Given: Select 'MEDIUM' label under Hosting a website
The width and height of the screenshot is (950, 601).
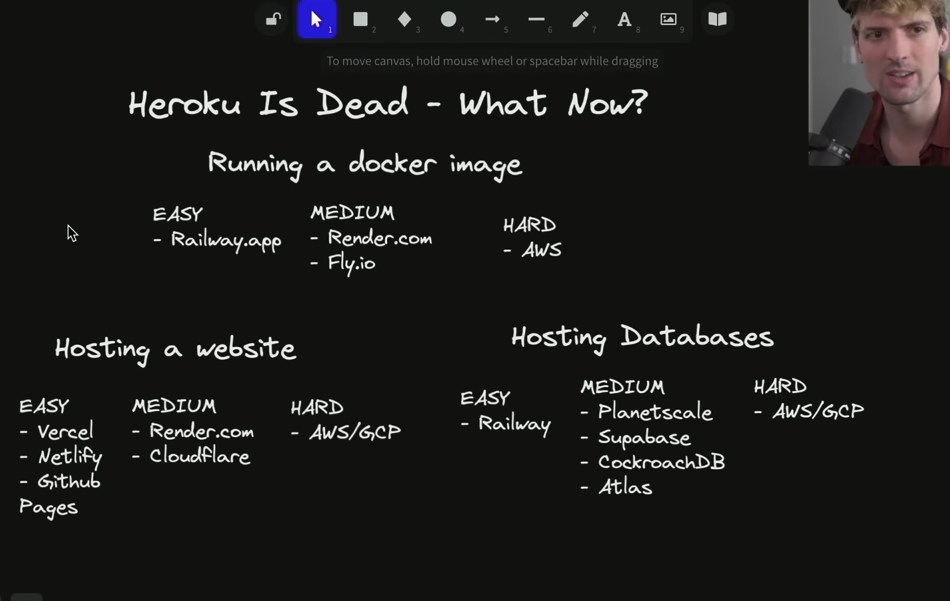Looking at the screenshot, I should click(174, 406).
